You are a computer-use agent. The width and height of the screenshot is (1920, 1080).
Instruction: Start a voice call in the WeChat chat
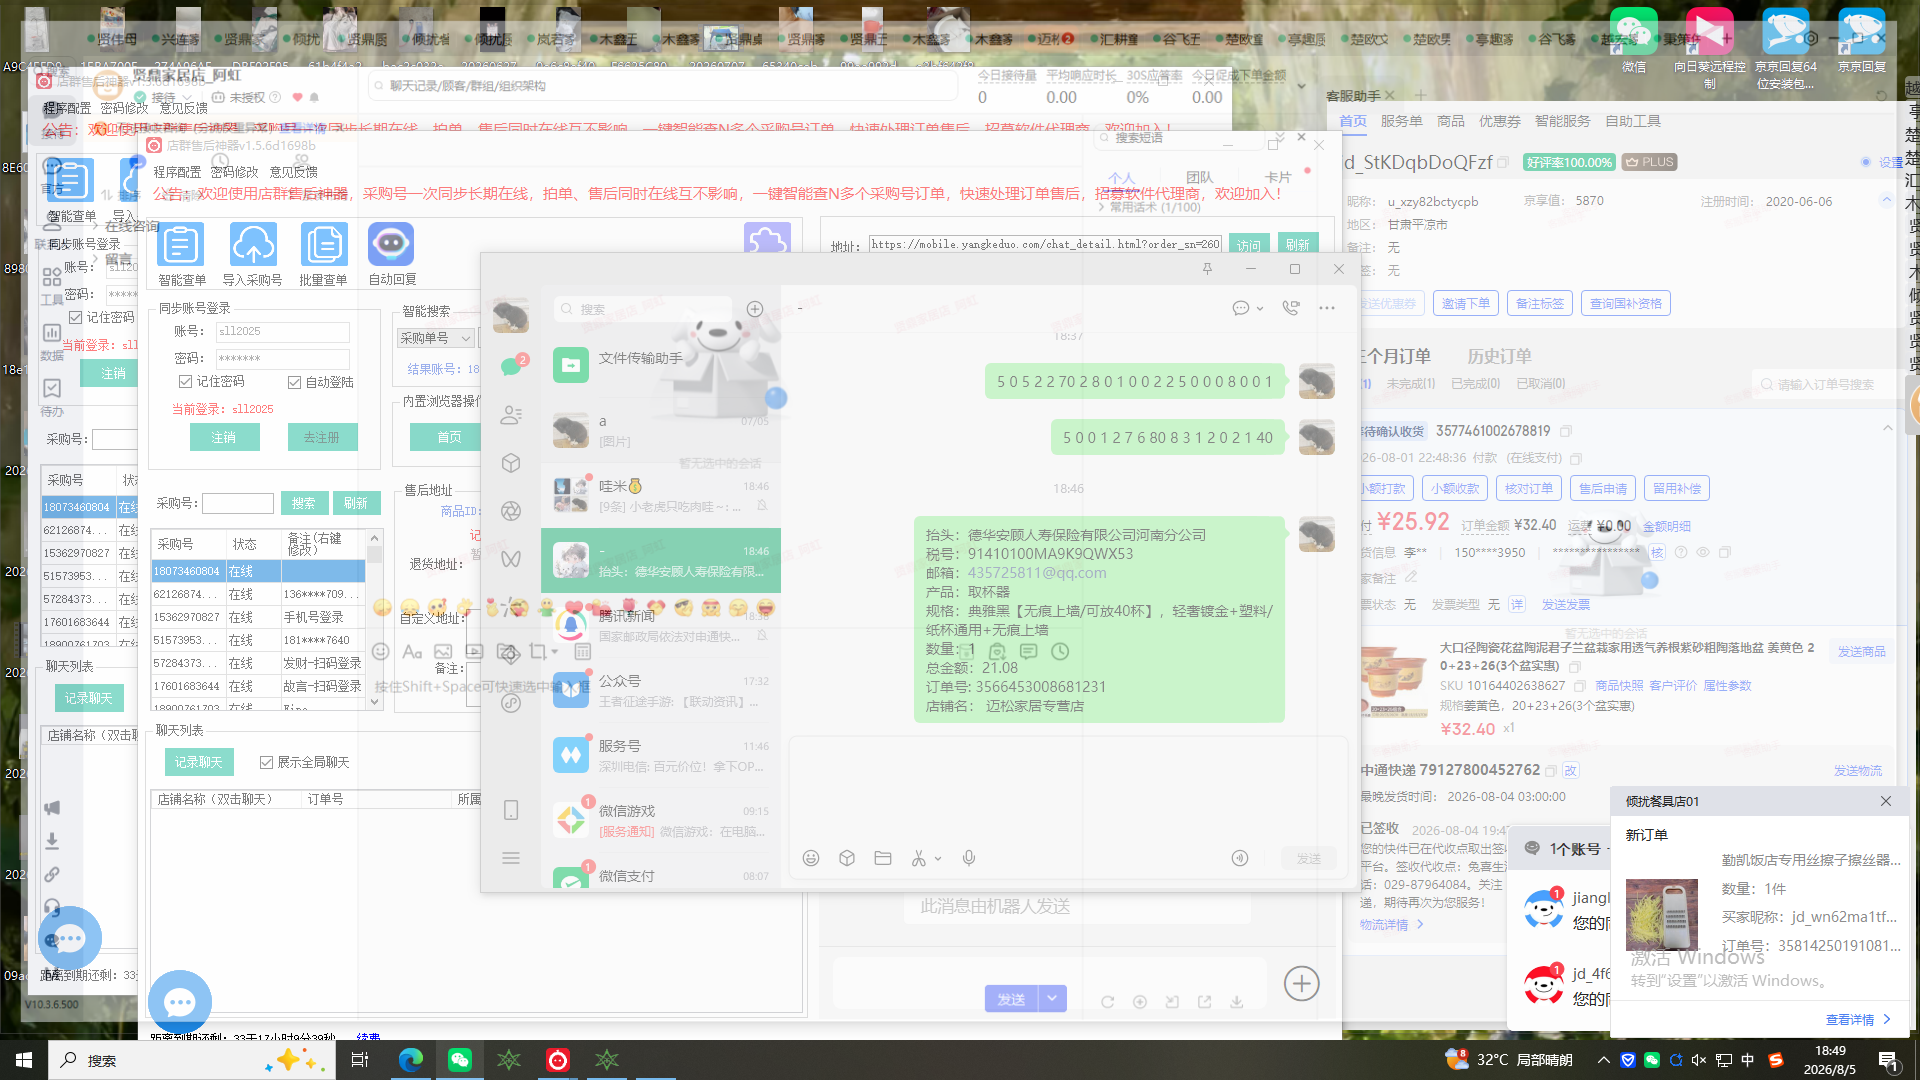click(1291, 308)
